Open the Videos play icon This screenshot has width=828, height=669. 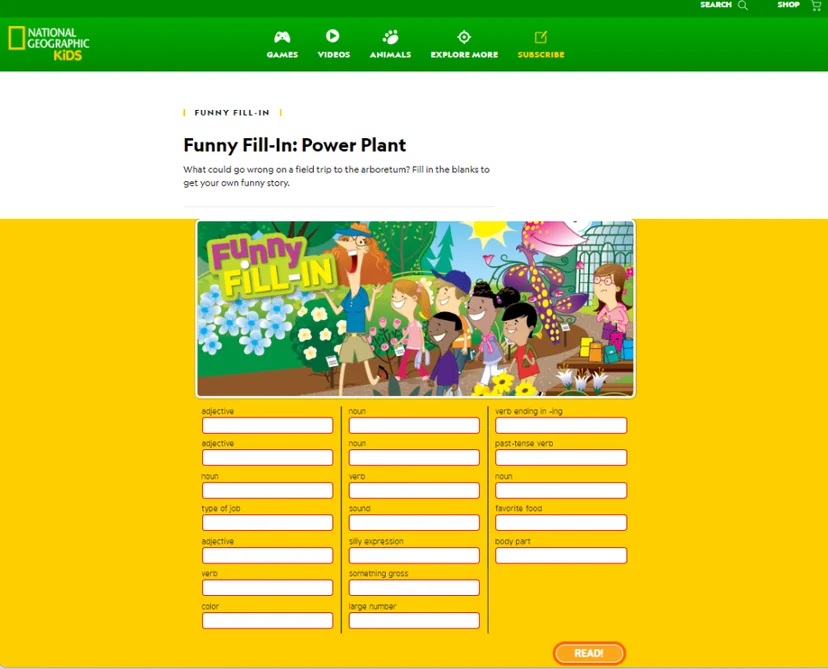click(x=333, y=36)
